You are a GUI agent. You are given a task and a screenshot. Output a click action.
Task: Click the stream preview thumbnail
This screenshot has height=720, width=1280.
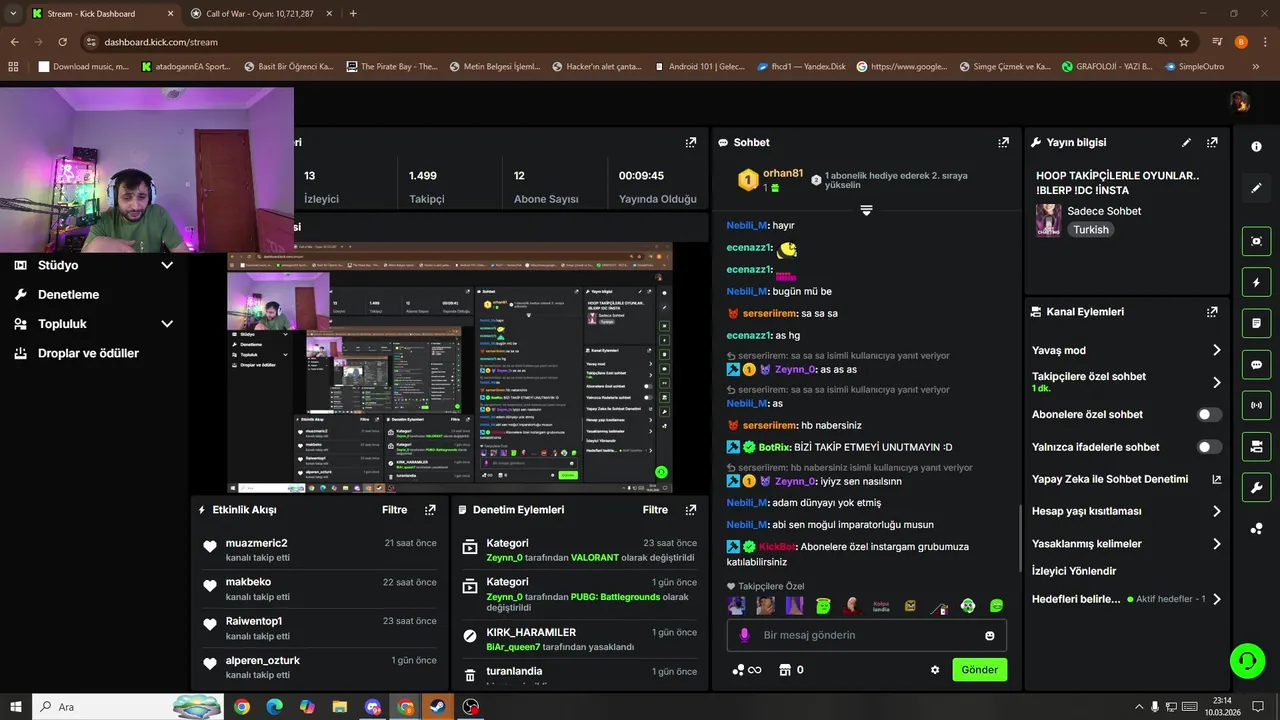(x=450, y=368)
